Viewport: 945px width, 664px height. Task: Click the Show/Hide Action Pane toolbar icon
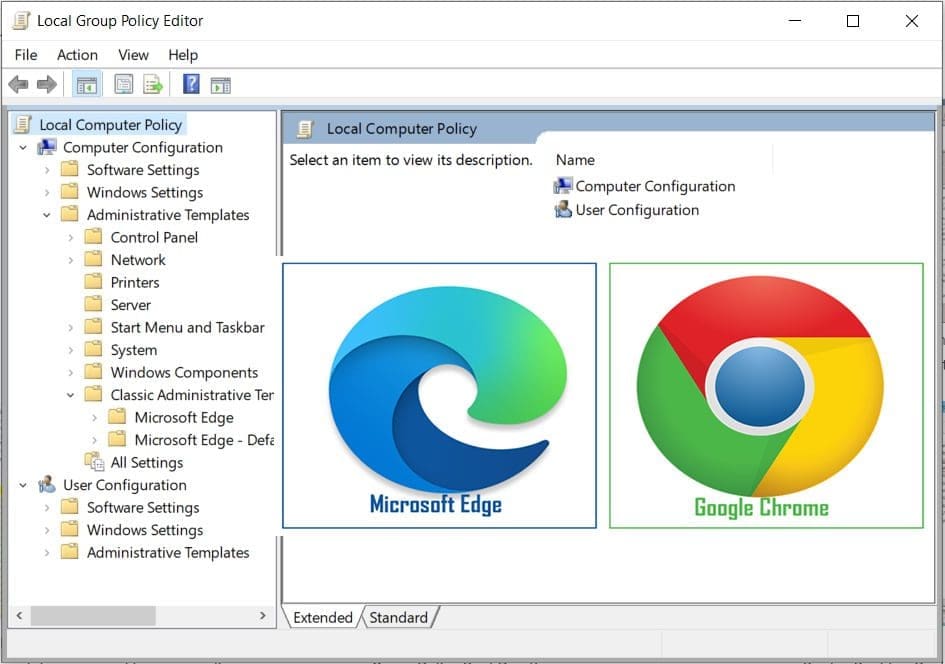pos(220,84)
